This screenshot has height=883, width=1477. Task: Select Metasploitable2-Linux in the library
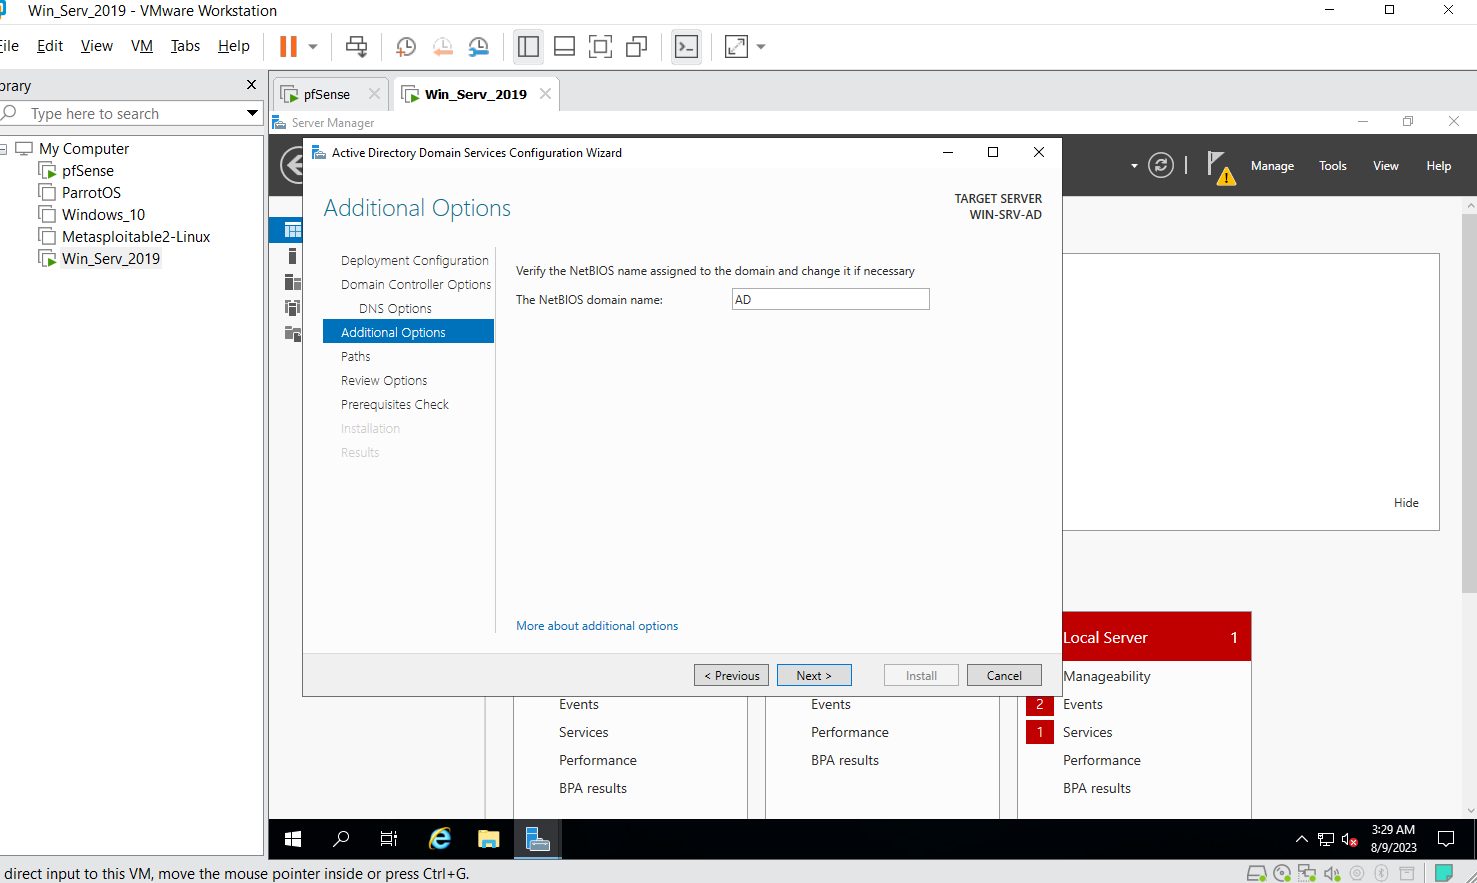(x=136, y=237)
